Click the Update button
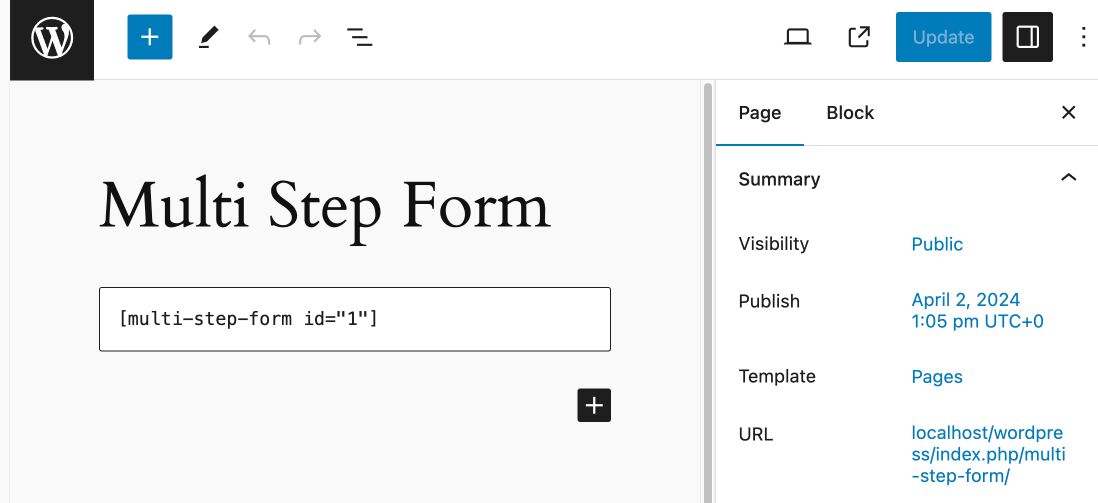Viewport: 1098px width, 503px height. click(x=943, y=38)
